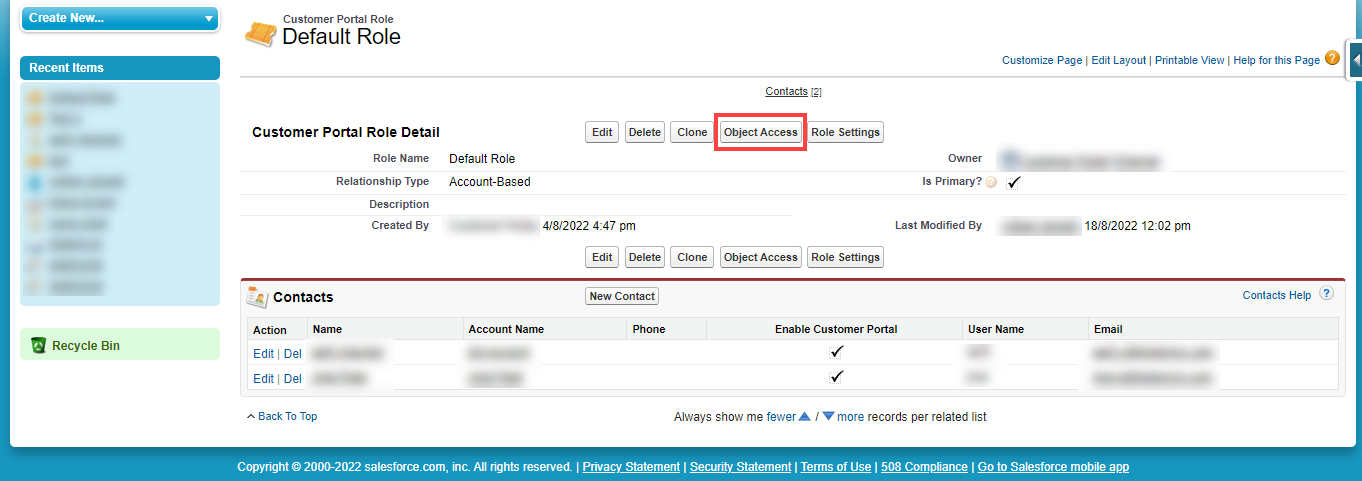
Task: Click the Contacts related list icon
Action: pyautogui.click(x=257, y=297)
